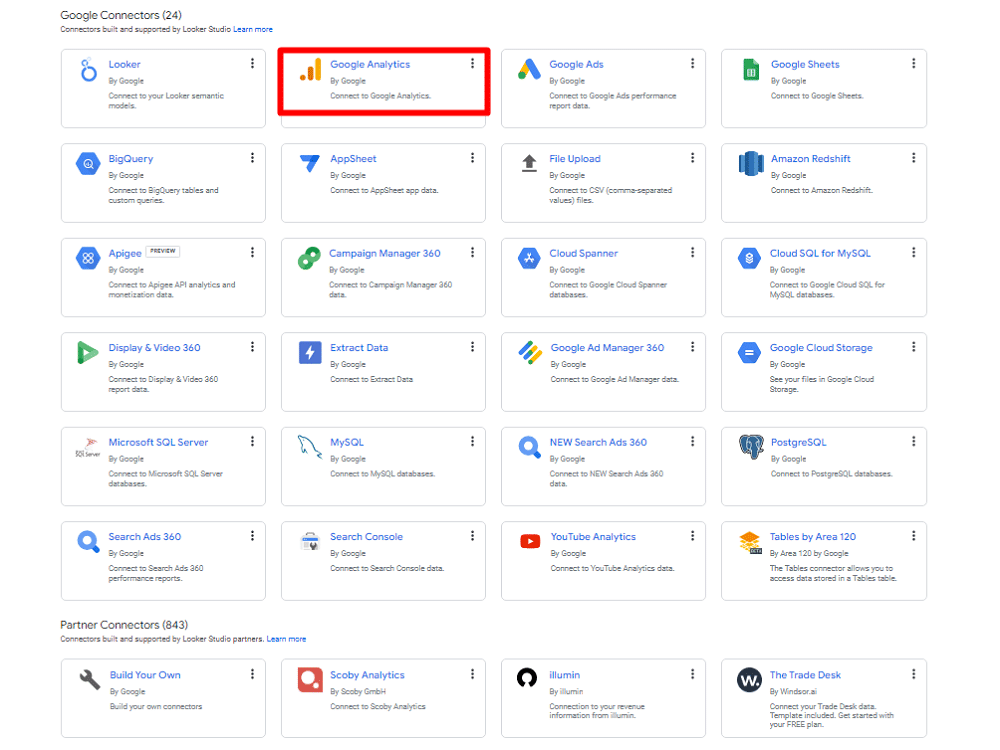Select the Campaign Manager 360 title
The image size is (1000, 750).
pyautogui.click(x=383, y=253)
